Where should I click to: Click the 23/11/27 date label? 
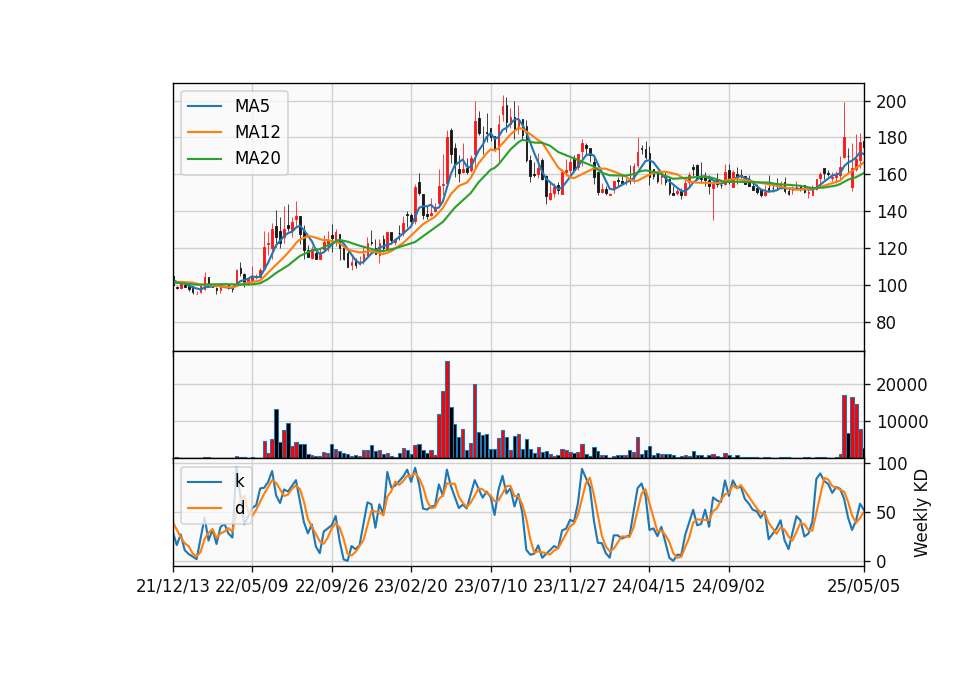pyautogui.click(x=570, y=586)
